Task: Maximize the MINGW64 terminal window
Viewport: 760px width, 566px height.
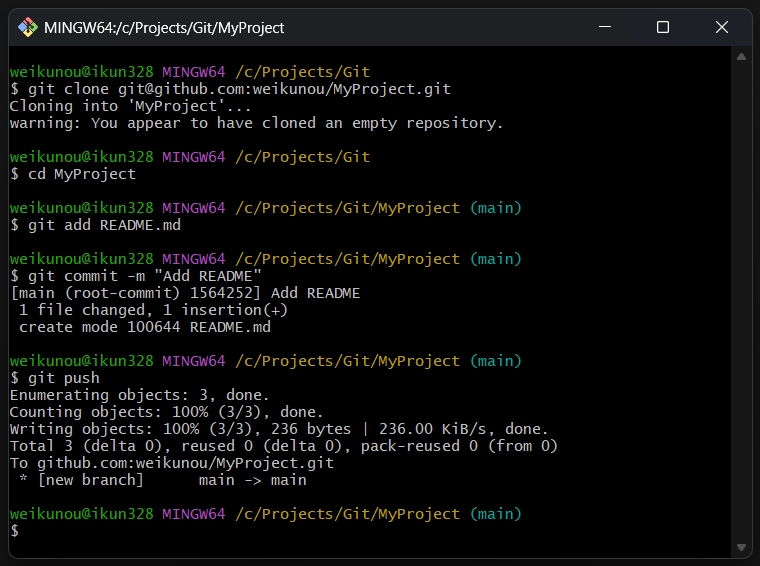Action: tap(663, 27)
